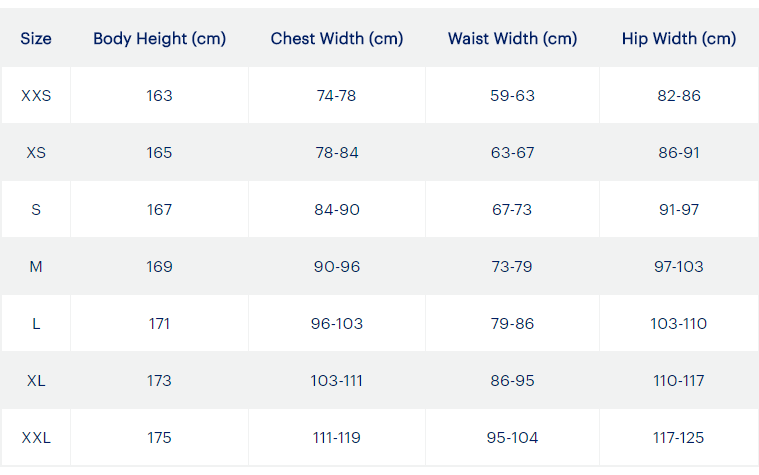Select the XS size cell
The height and width of the screenshot is (475, 759).
click(x=36, y=153)
